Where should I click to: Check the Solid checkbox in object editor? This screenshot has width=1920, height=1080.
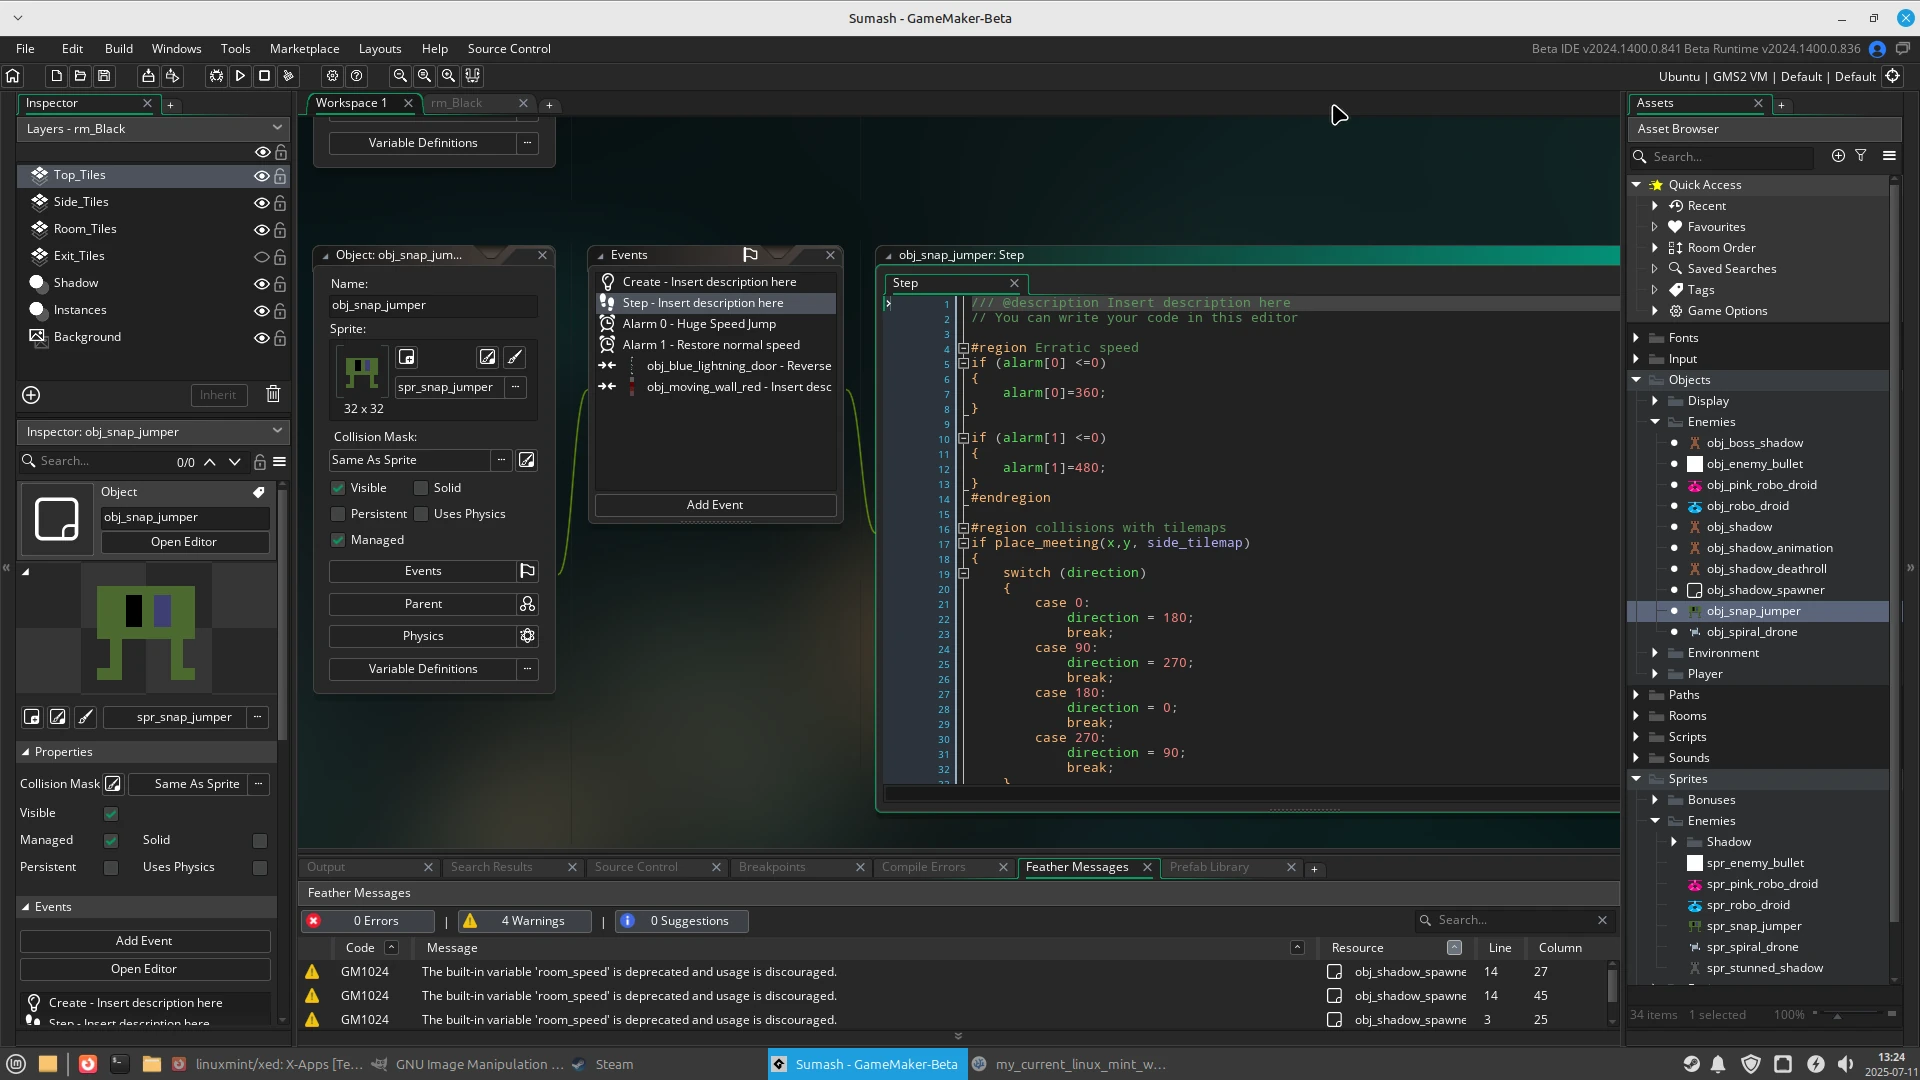421,488
